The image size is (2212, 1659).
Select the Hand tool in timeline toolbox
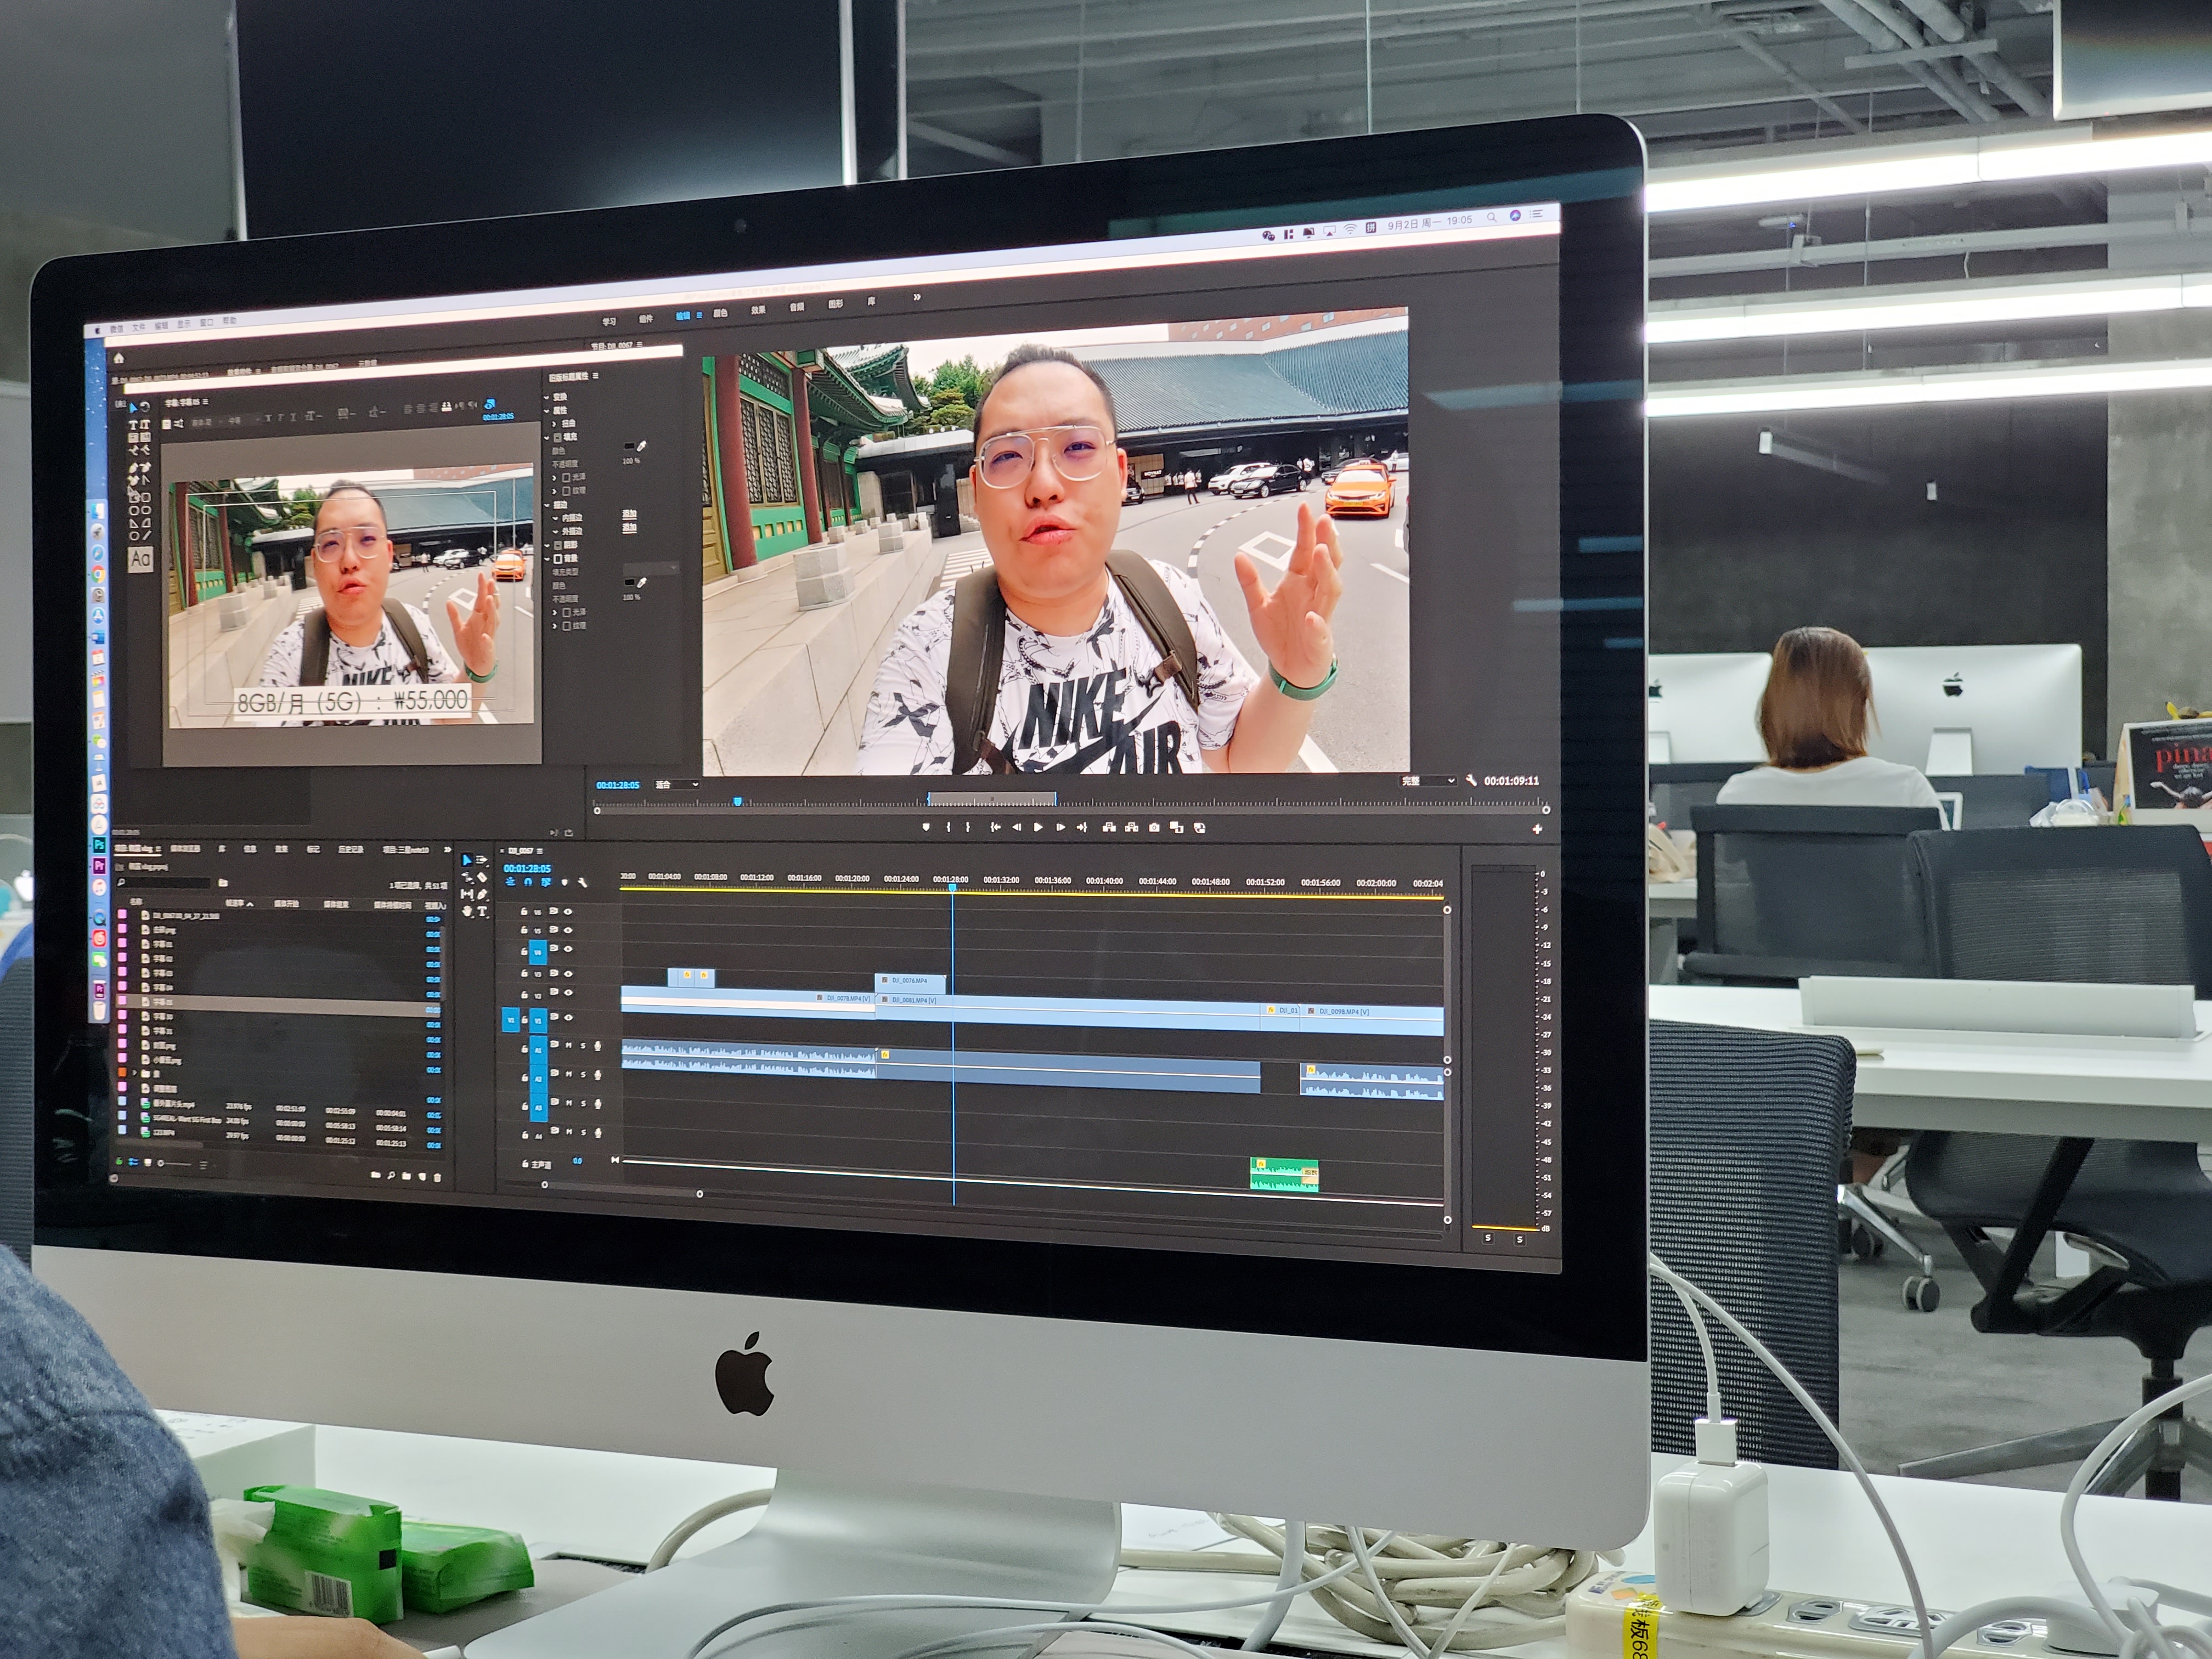tap(467, 912)
